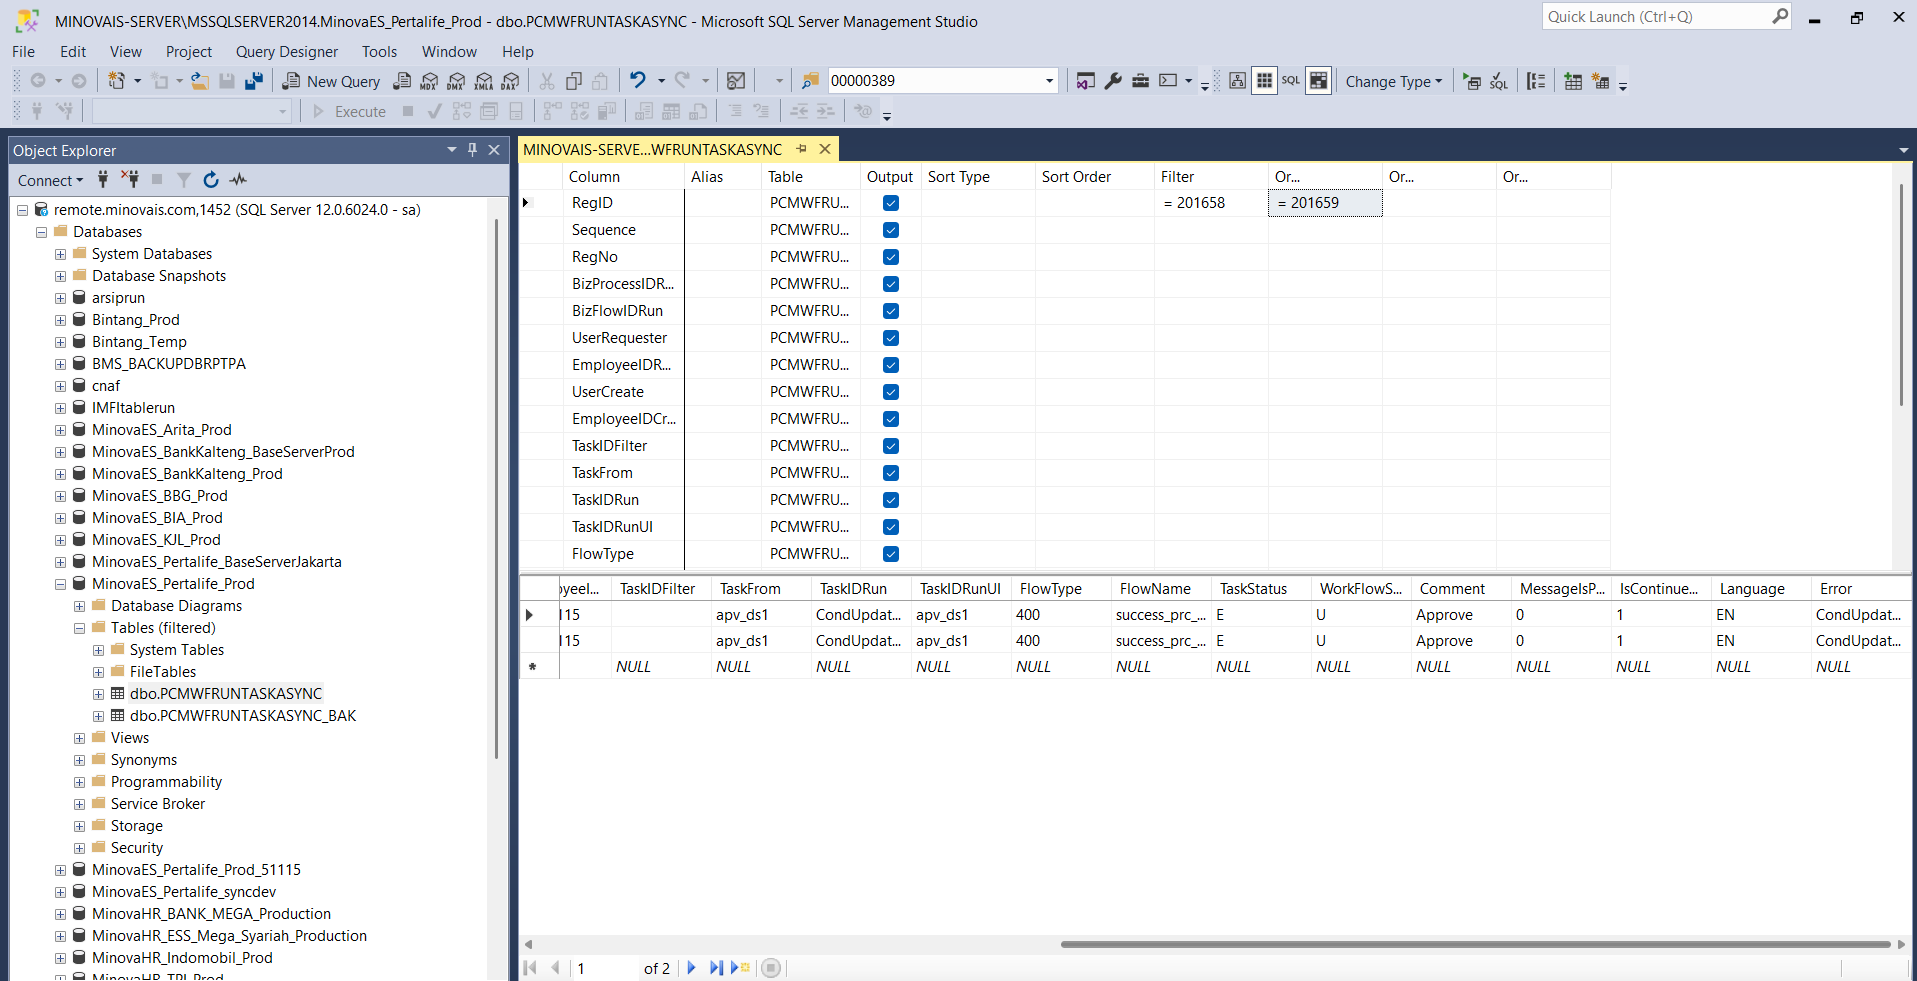Click the current record number field
1917x981 pixels.
[x=605, y=968]
